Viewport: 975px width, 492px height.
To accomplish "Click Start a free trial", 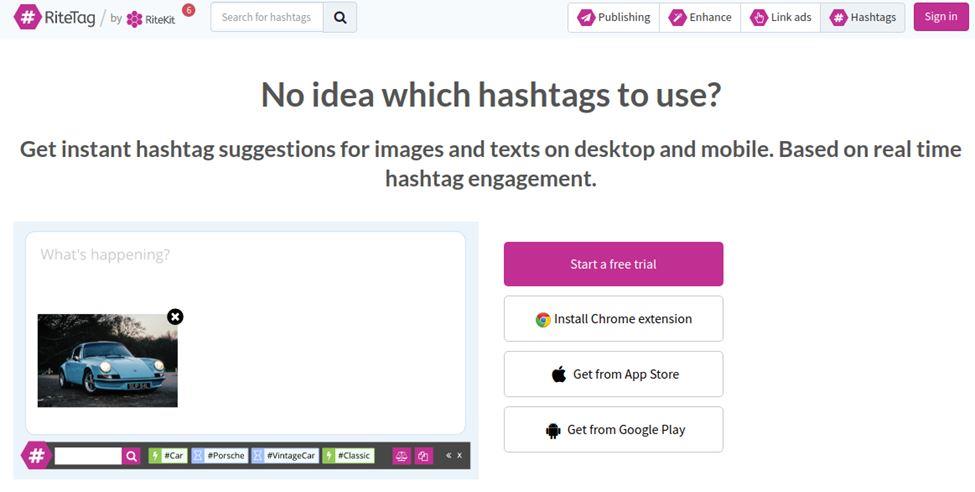I will 614,264.
